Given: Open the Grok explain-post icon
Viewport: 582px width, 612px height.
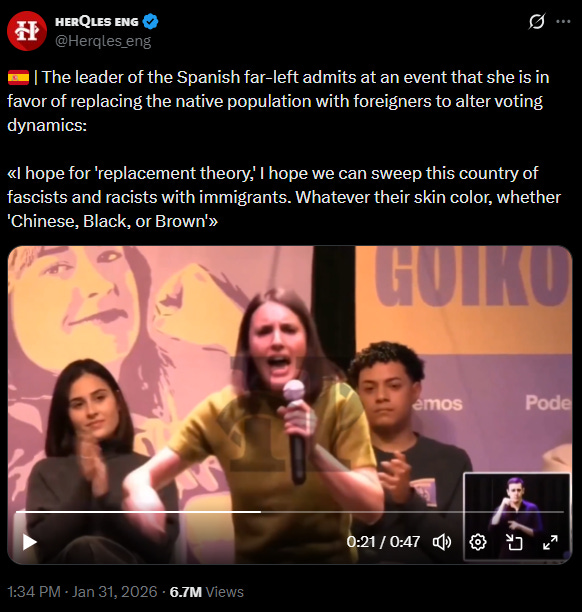Looking at the screenshot, I should click(x=537, y=21).
